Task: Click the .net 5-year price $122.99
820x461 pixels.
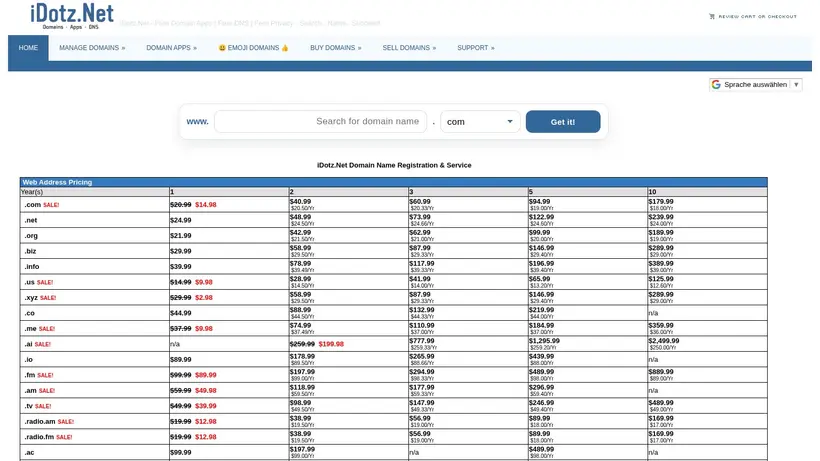Action: click(541, 217)
